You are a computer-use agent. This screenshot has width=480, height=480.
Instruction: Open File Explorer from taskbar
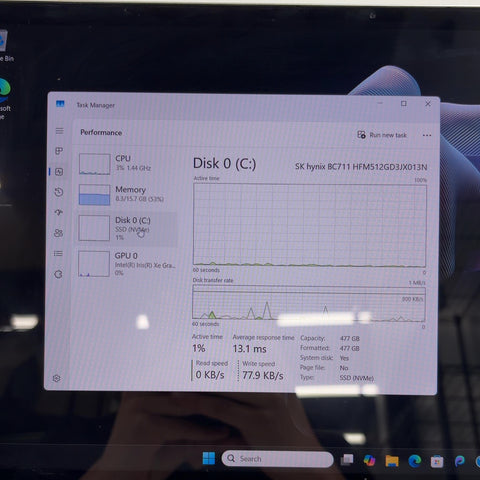[392, 461]
